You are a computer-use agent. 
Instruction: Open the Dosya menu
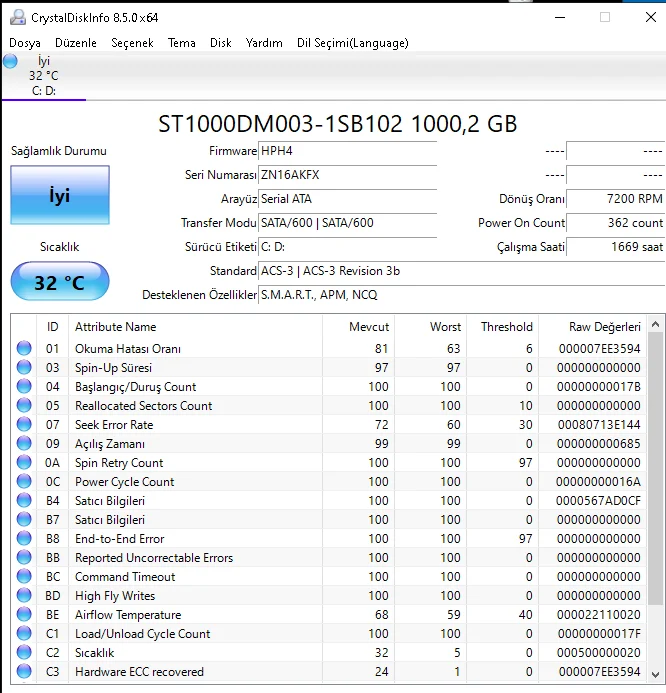point(25,43)
